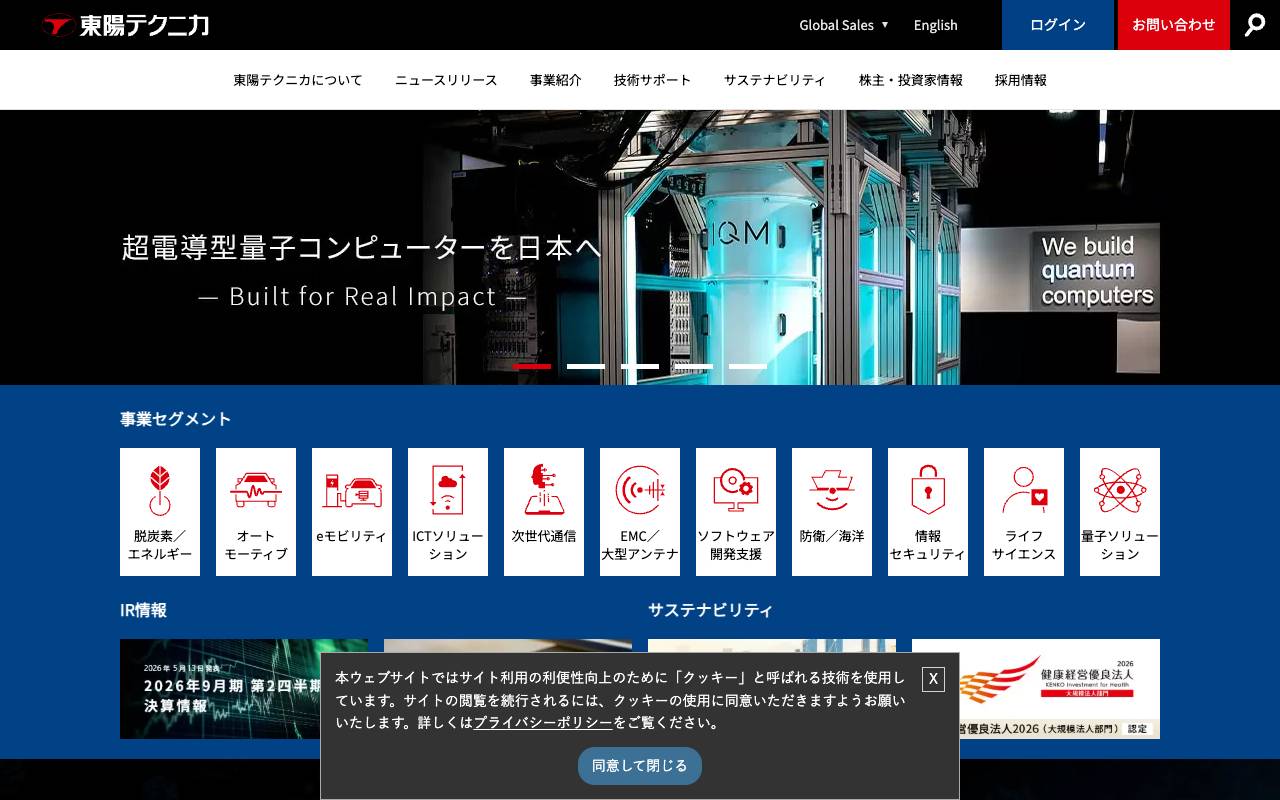Open the search magnifier icon
The height and width of the screenshot is (800, 1280).
click(x=1255, y=25)
